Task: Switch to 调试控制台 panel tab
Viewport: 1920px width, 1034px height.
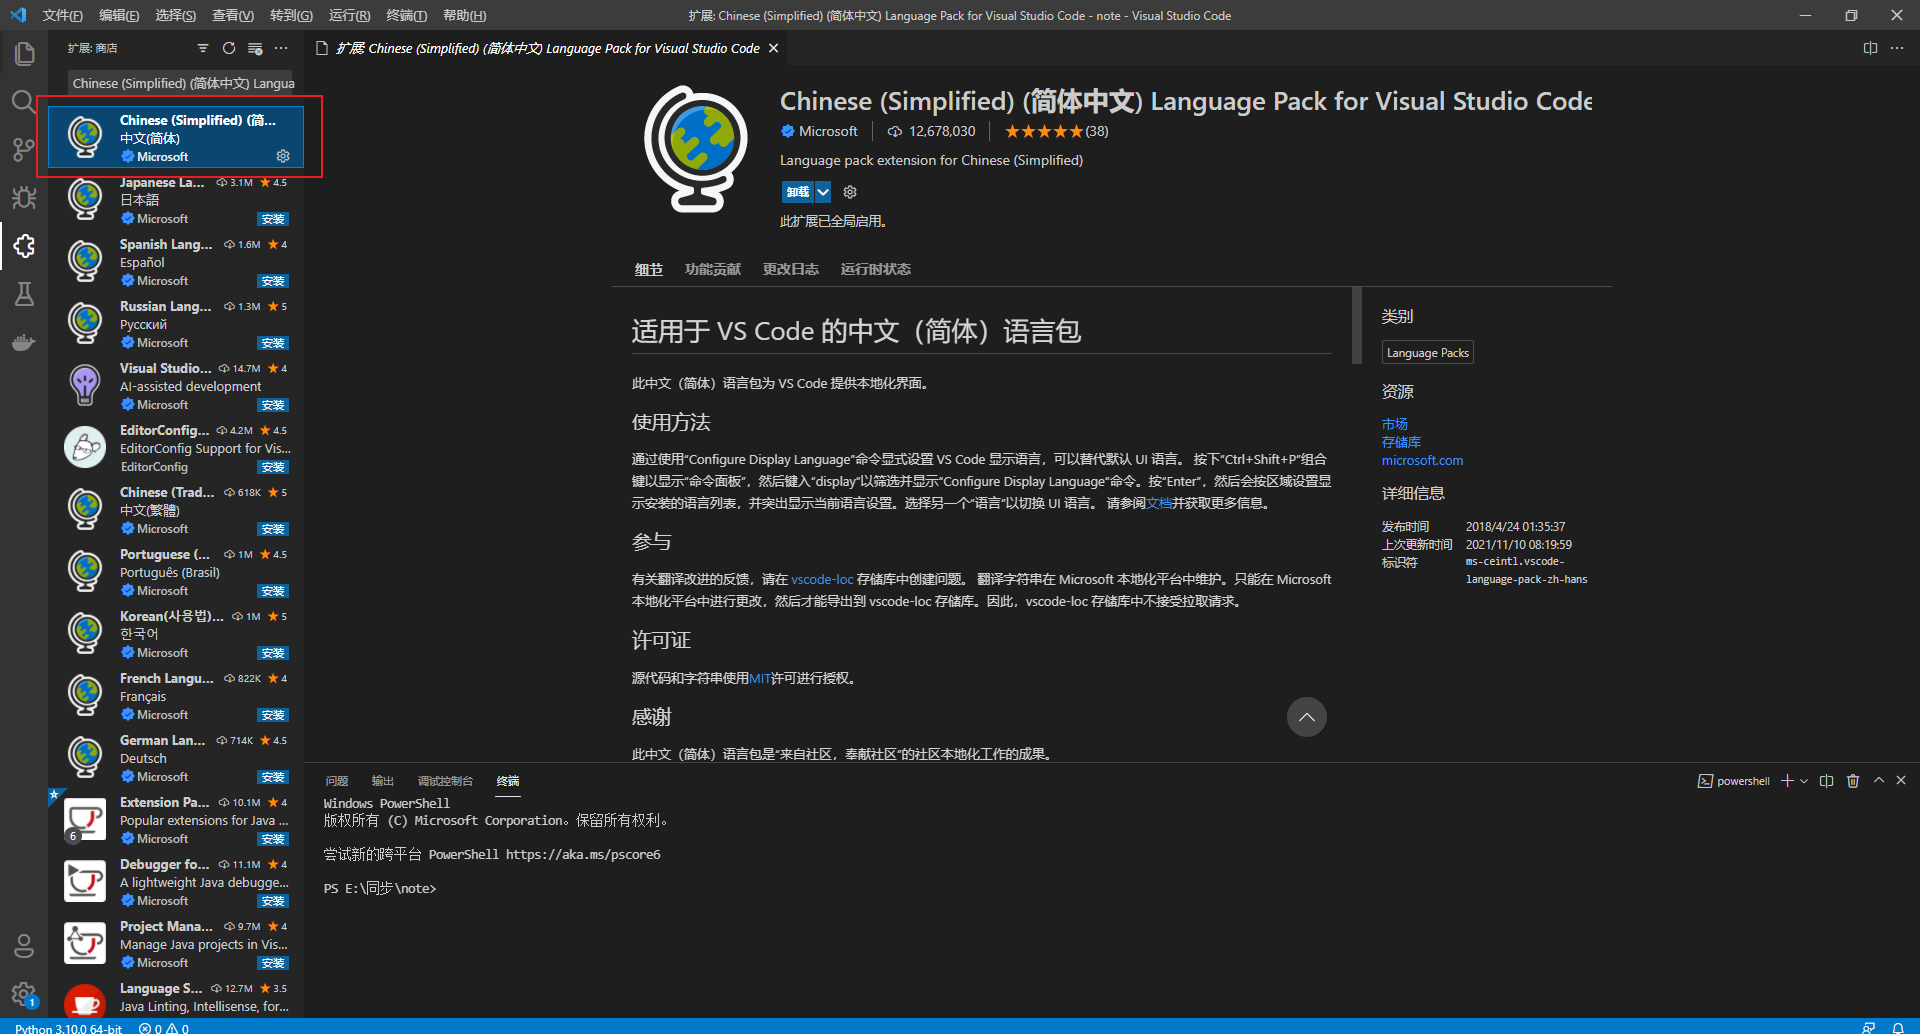Action: point(445,781)
